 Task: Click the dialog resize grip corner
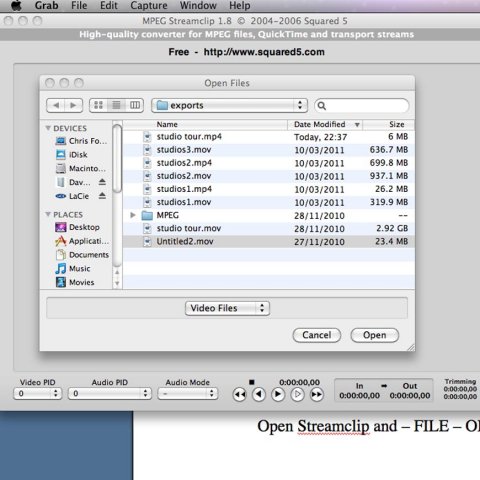point(411,347)
